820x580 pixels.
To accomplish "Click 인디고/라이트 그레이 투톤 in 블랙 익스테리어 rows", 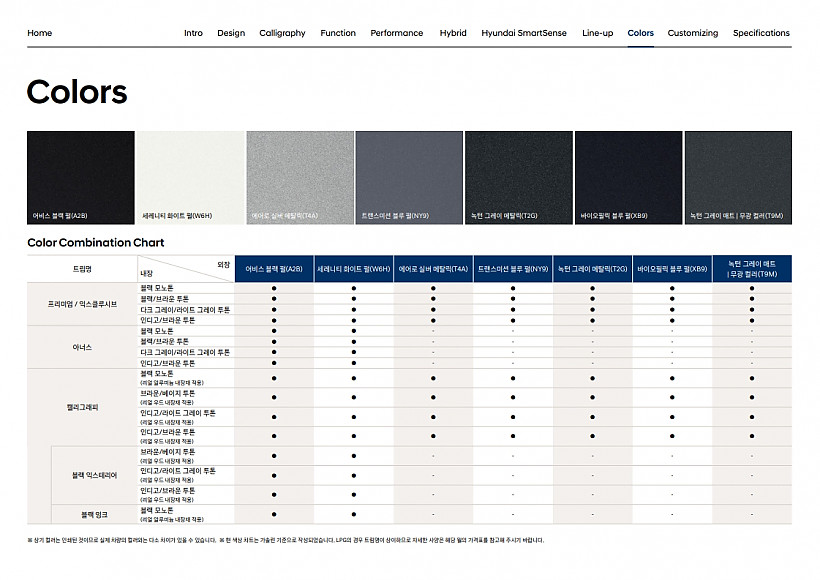I will pyautogui.click(x=178, y=471).
